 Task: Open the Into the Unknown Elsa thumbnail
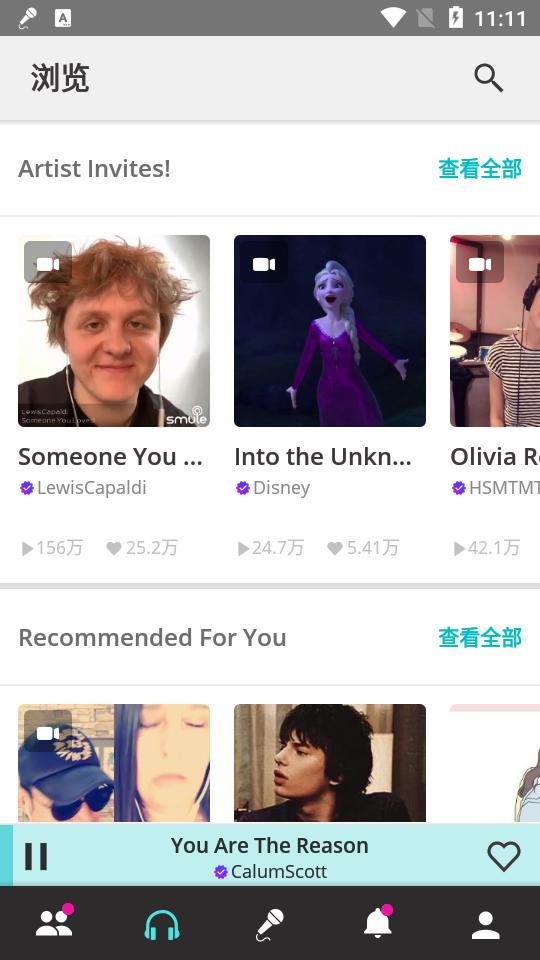[x=330, y=331]
